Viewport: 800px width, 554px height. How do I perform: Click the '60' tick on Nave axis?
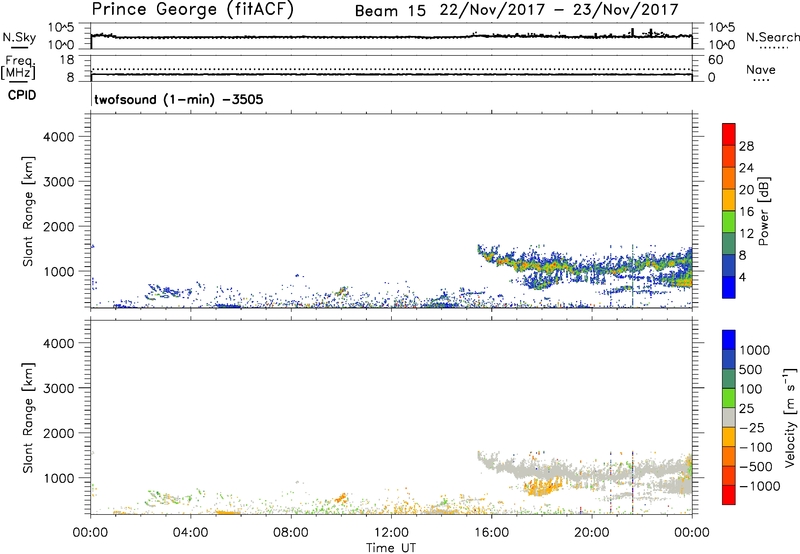[715, 60]
